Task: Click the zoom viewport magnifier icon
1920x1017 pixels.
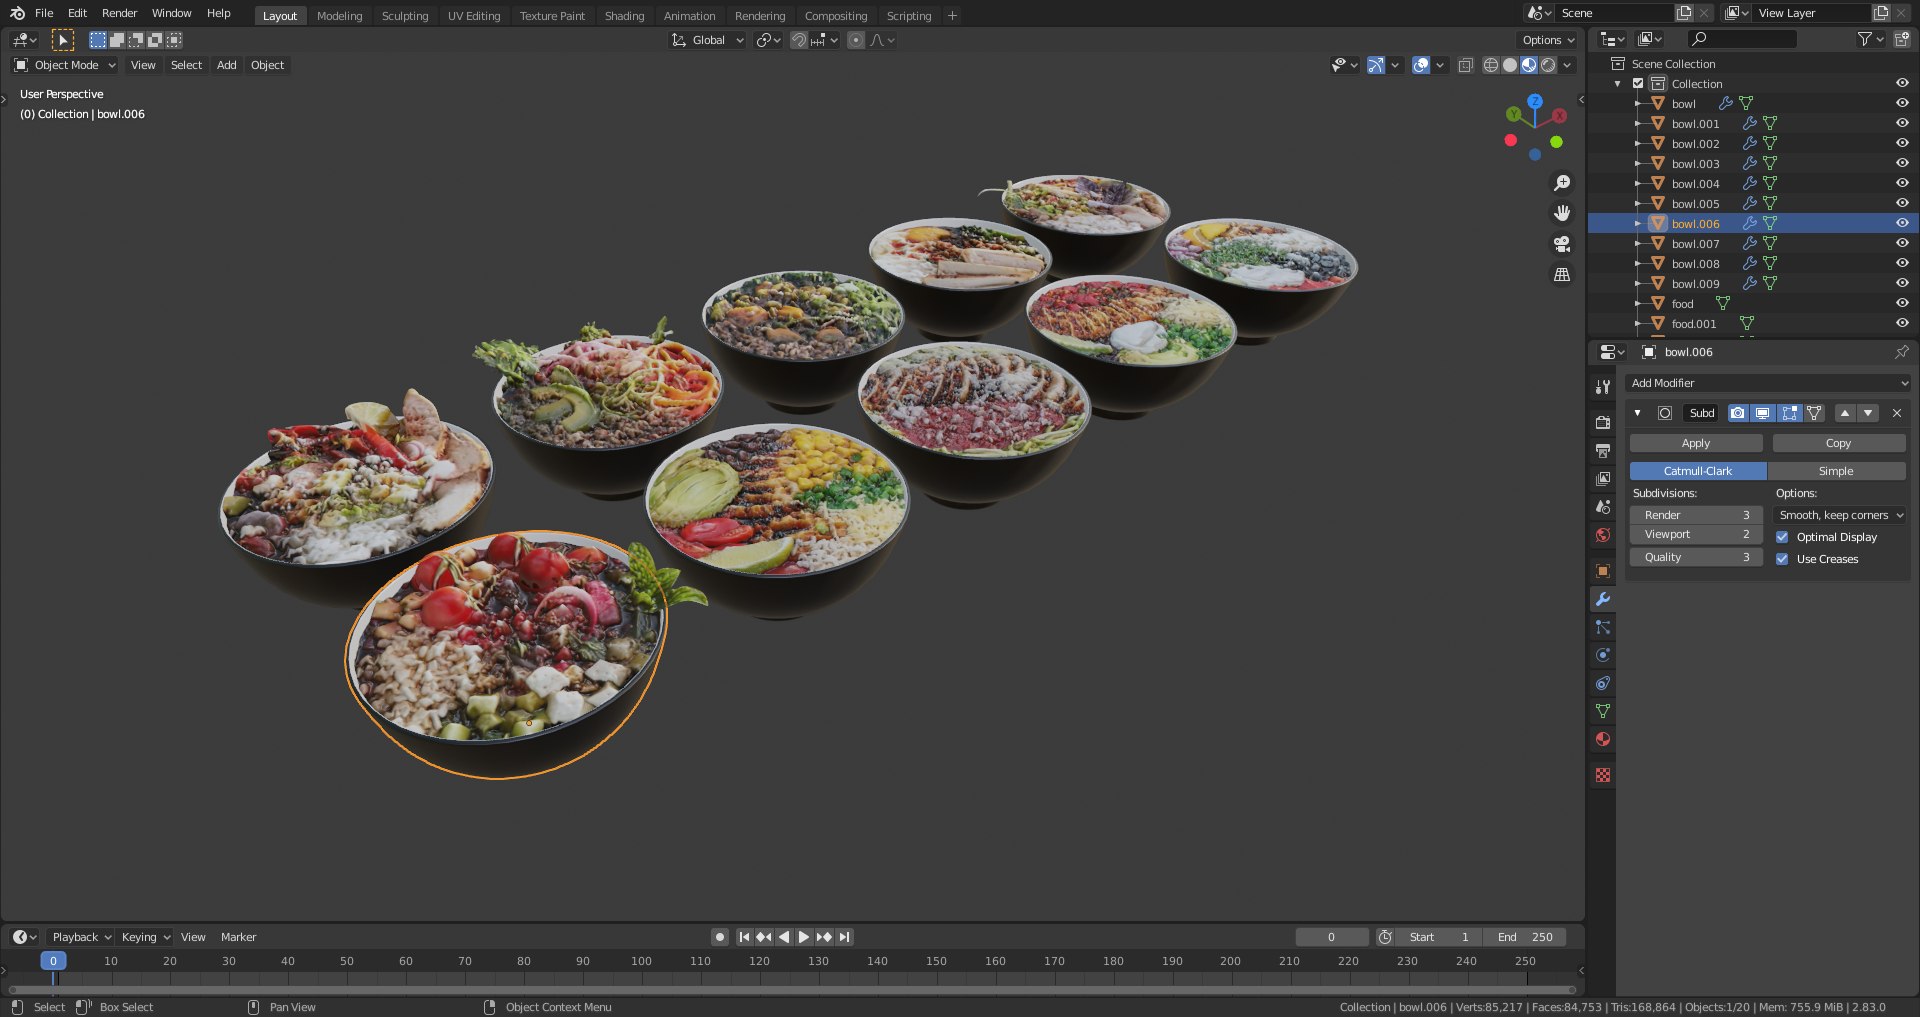Action: tap(1562, 183)
